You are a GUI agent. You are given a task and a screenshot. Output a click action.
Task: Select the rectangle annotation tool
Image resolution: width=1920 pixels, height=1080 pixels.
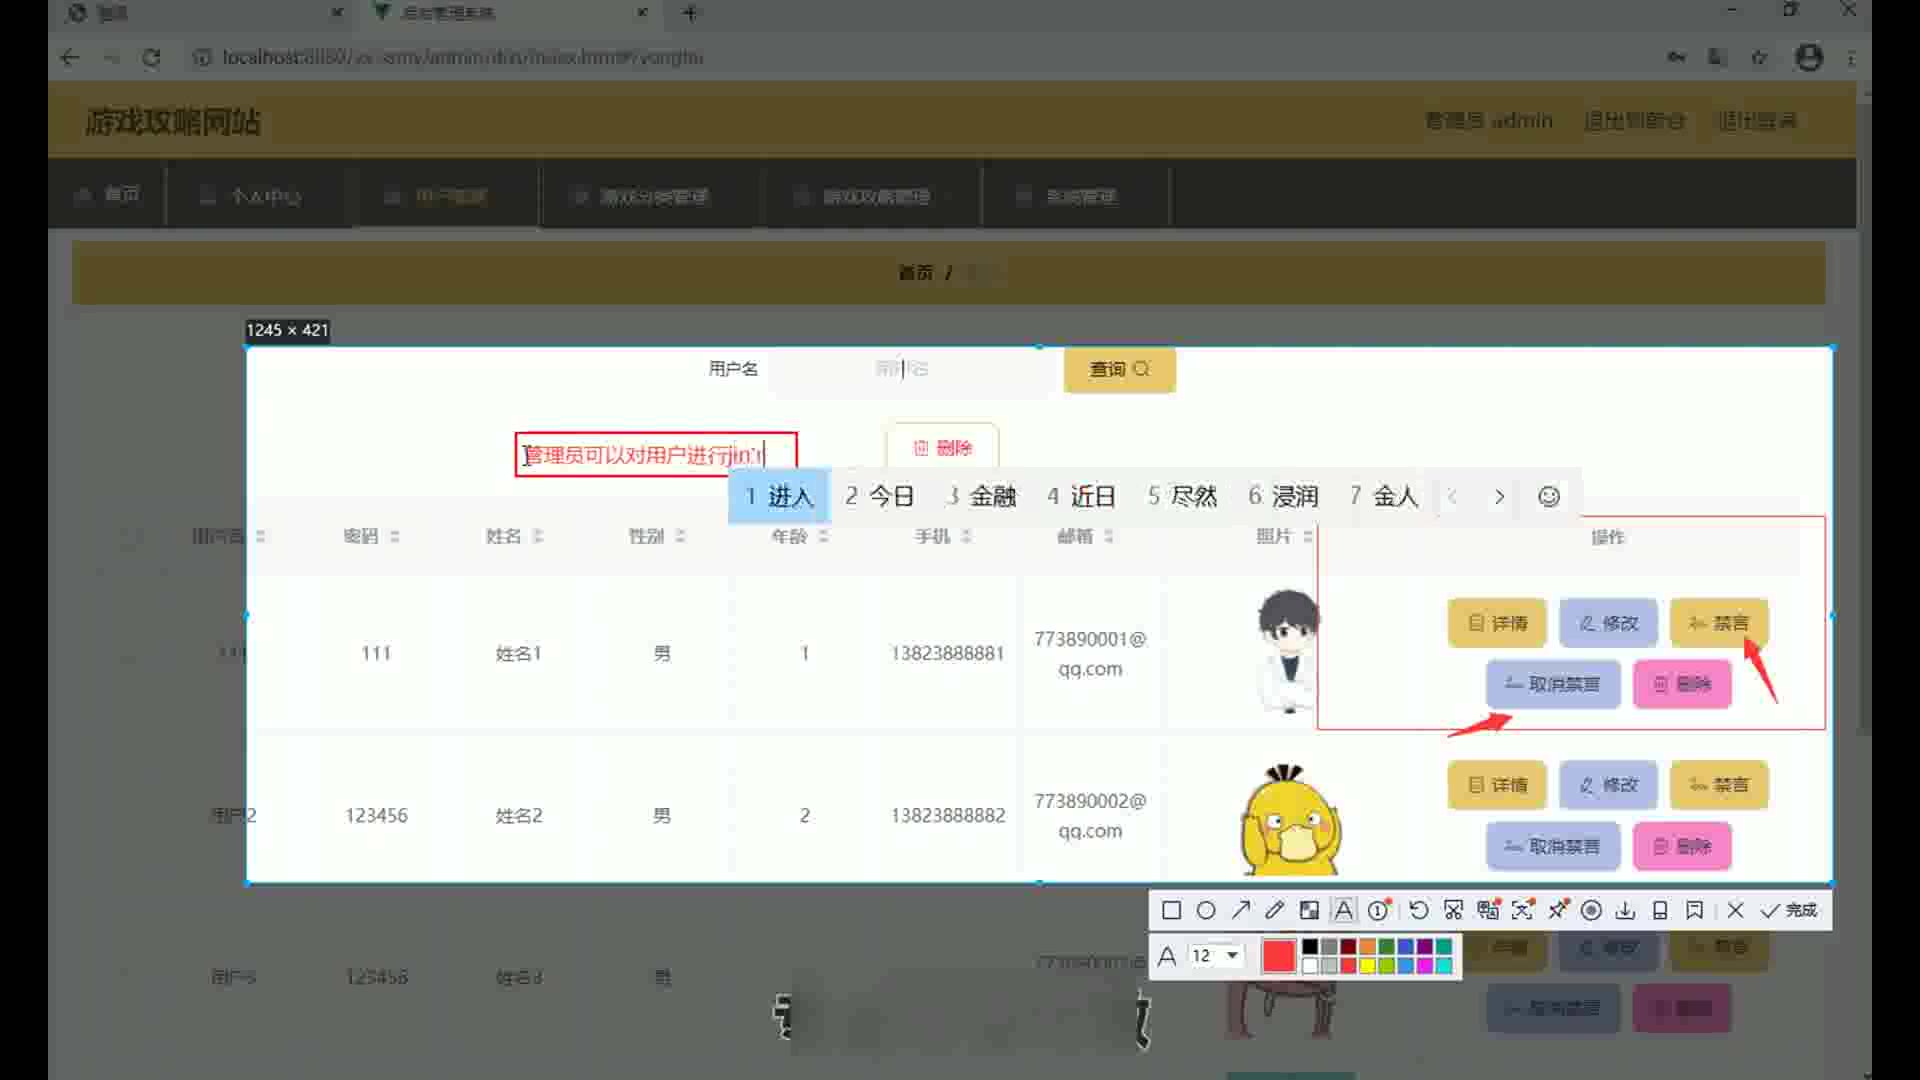(x=1171, y=910)
